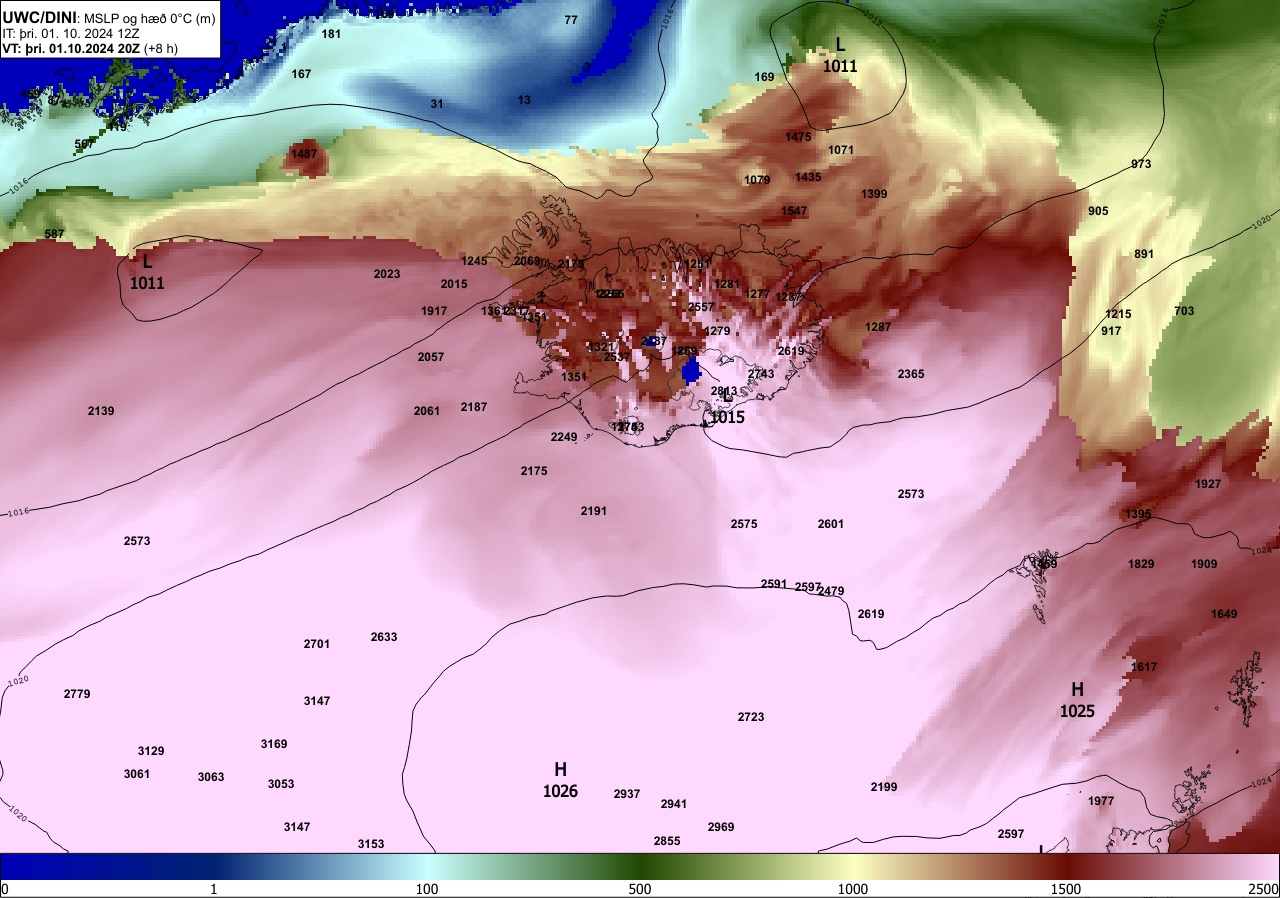This screenshot has width=1280, height=898.
Task: Click the height value 1487
Action: point(303,154)
